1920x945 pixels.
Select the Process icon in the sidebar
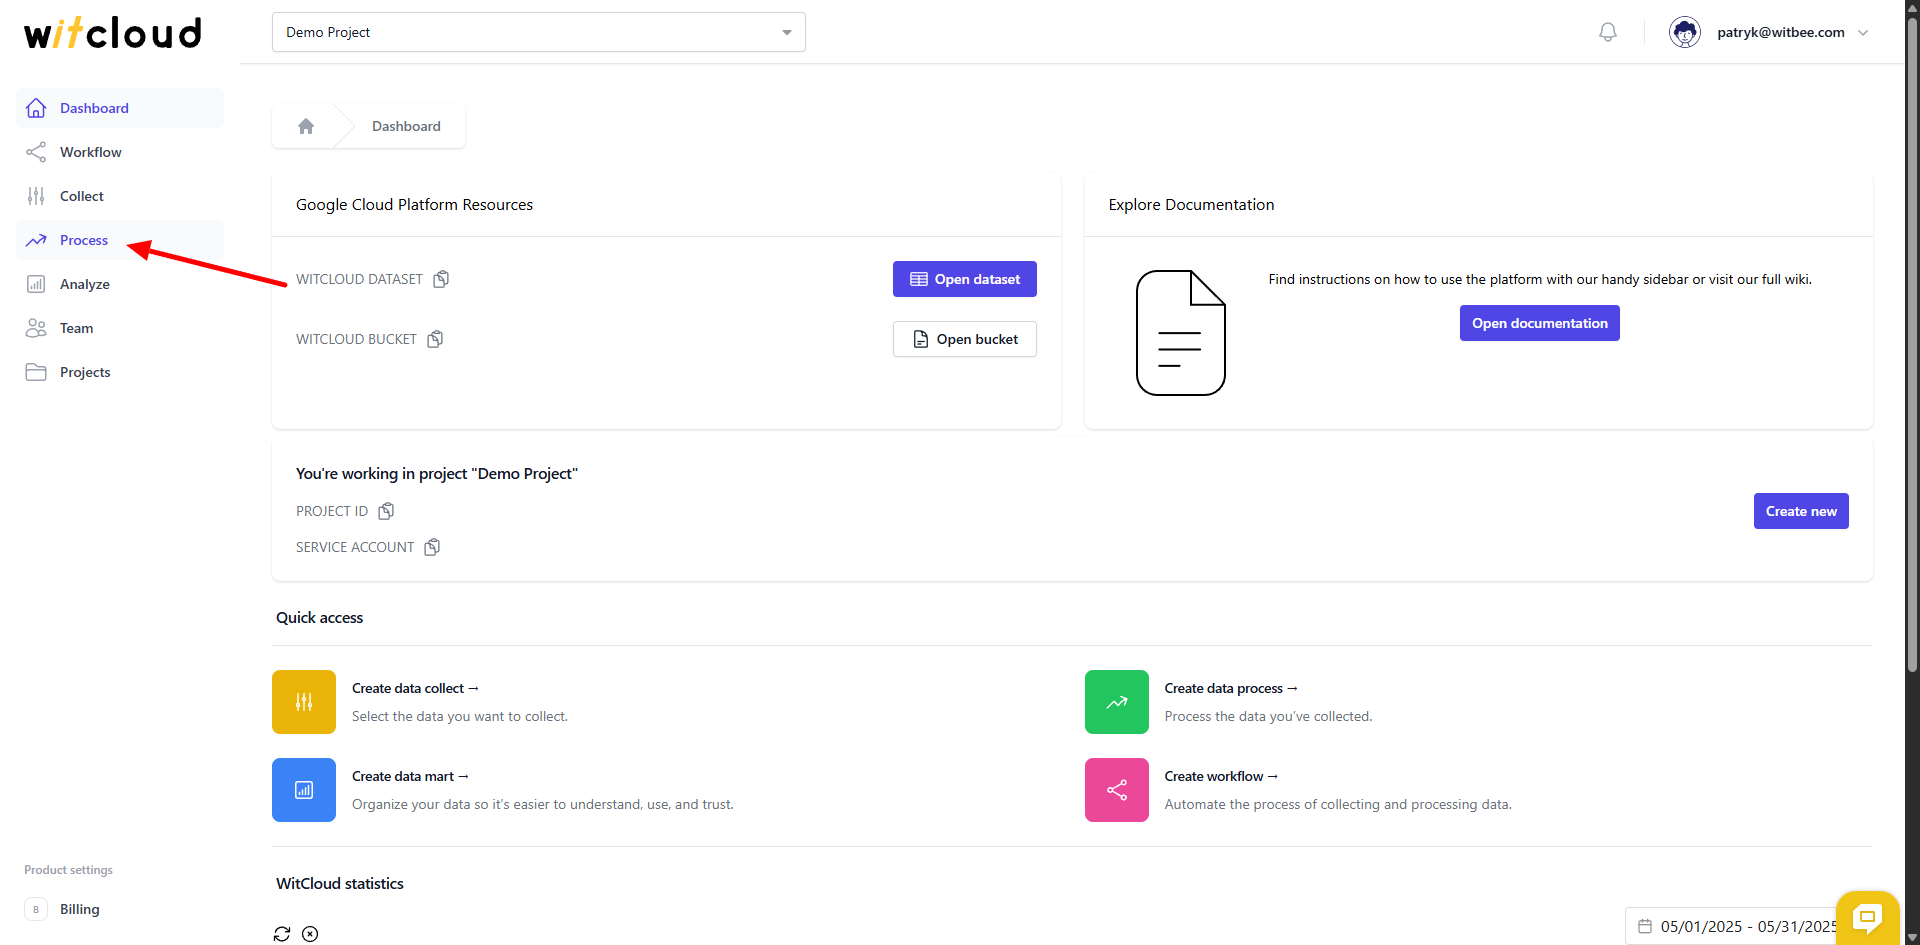coord(36,240)
